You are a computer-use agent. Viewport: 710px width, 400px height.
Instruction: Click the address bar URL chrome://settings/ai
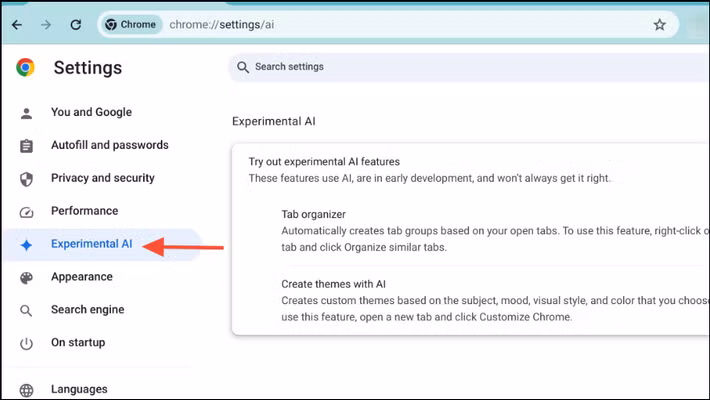click(221, 24)
